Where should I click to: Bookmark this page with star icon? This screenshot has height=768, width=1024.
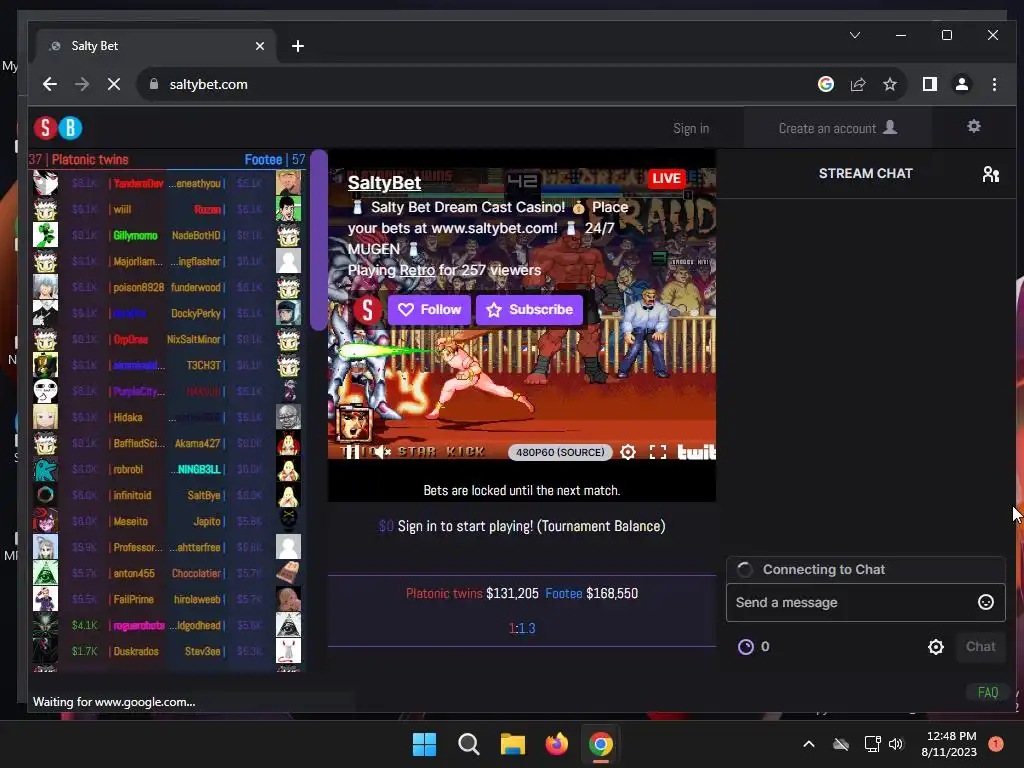point(889,84)
